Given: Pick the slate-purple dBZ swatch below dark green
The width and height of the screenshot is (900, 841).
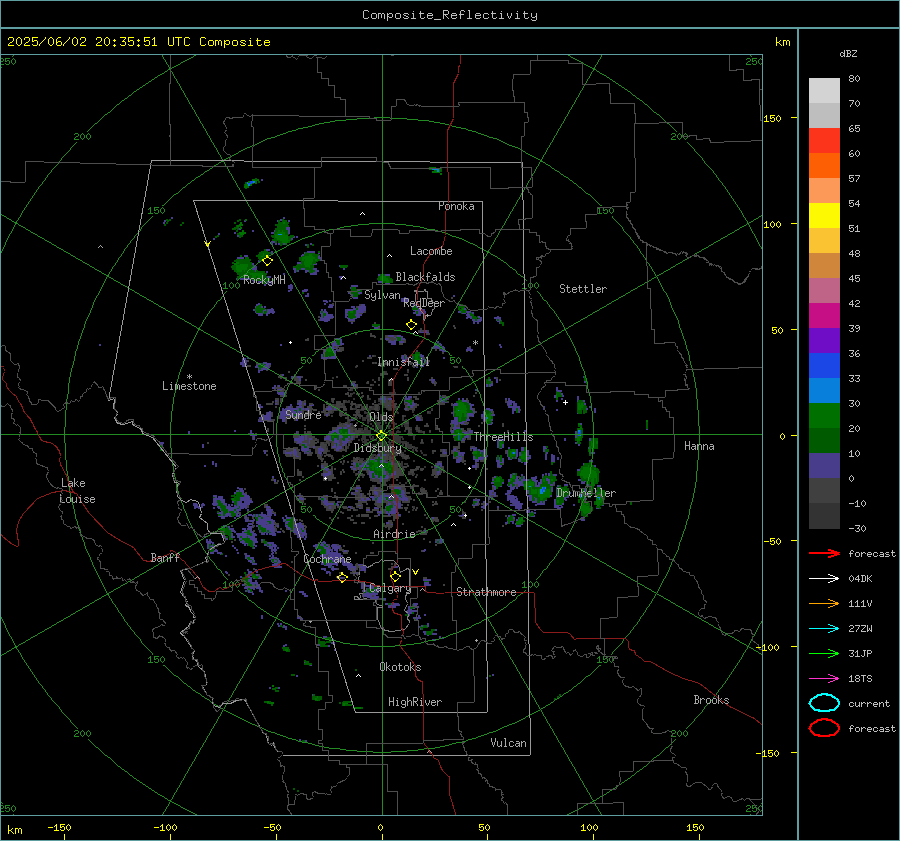Looking at the screenshot, I should tap(824, 465).
